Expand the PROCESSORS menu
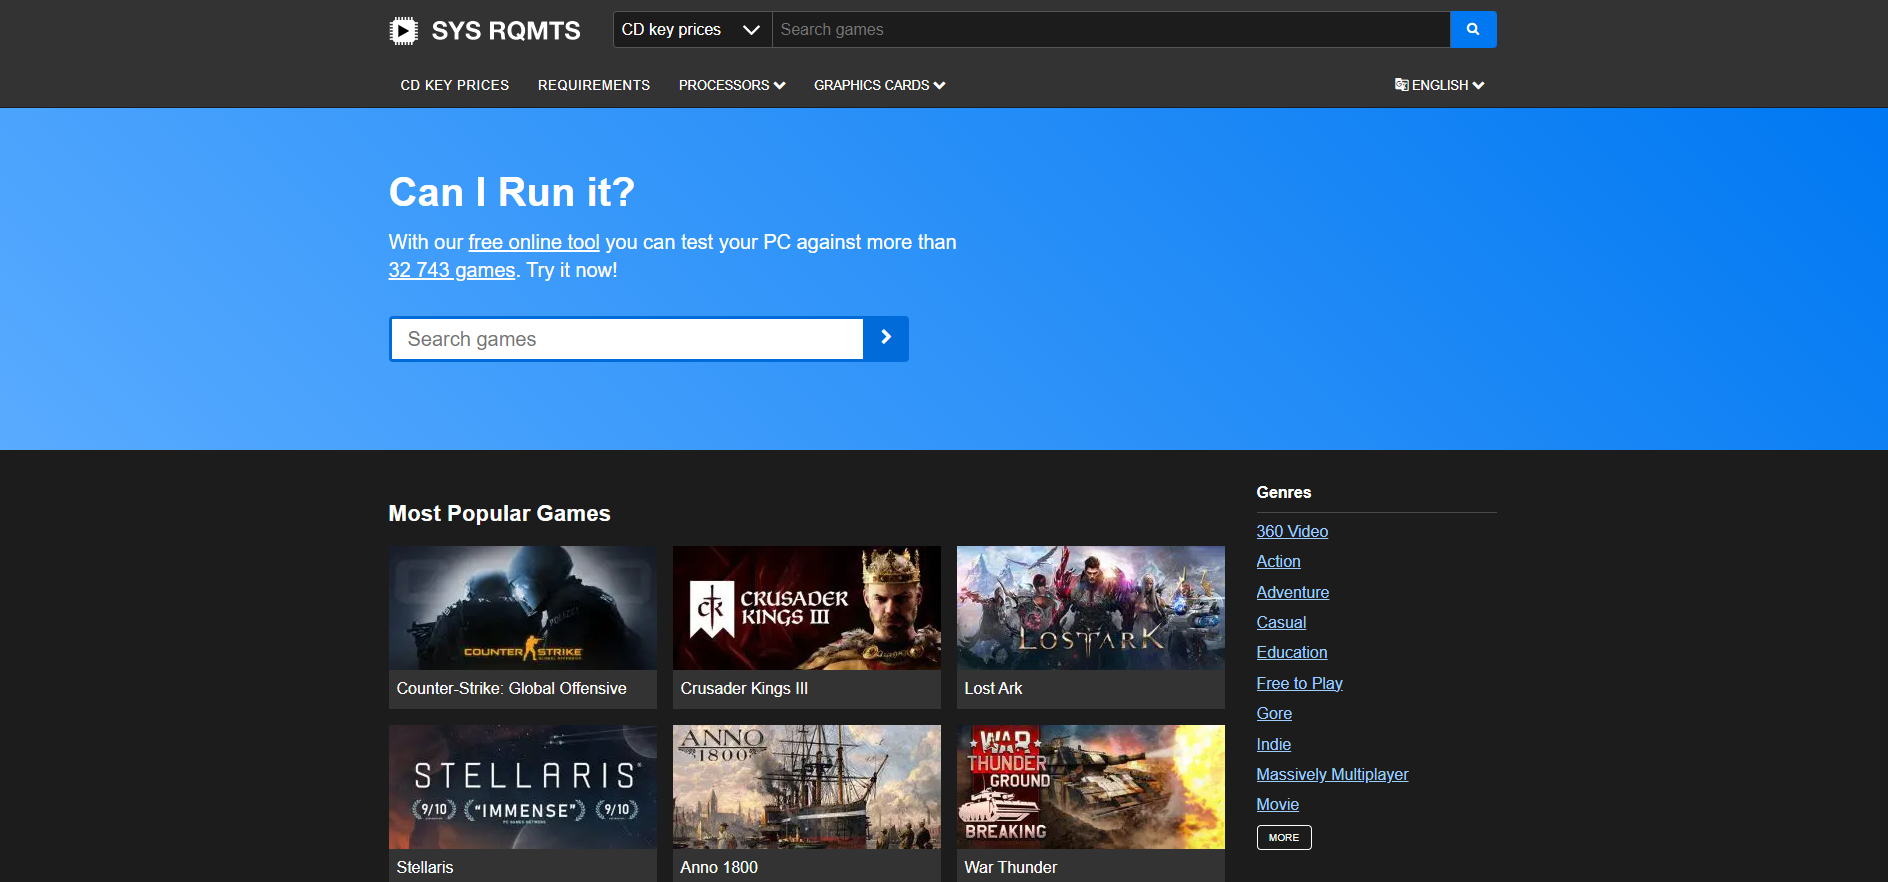 (x=732, y=85)
